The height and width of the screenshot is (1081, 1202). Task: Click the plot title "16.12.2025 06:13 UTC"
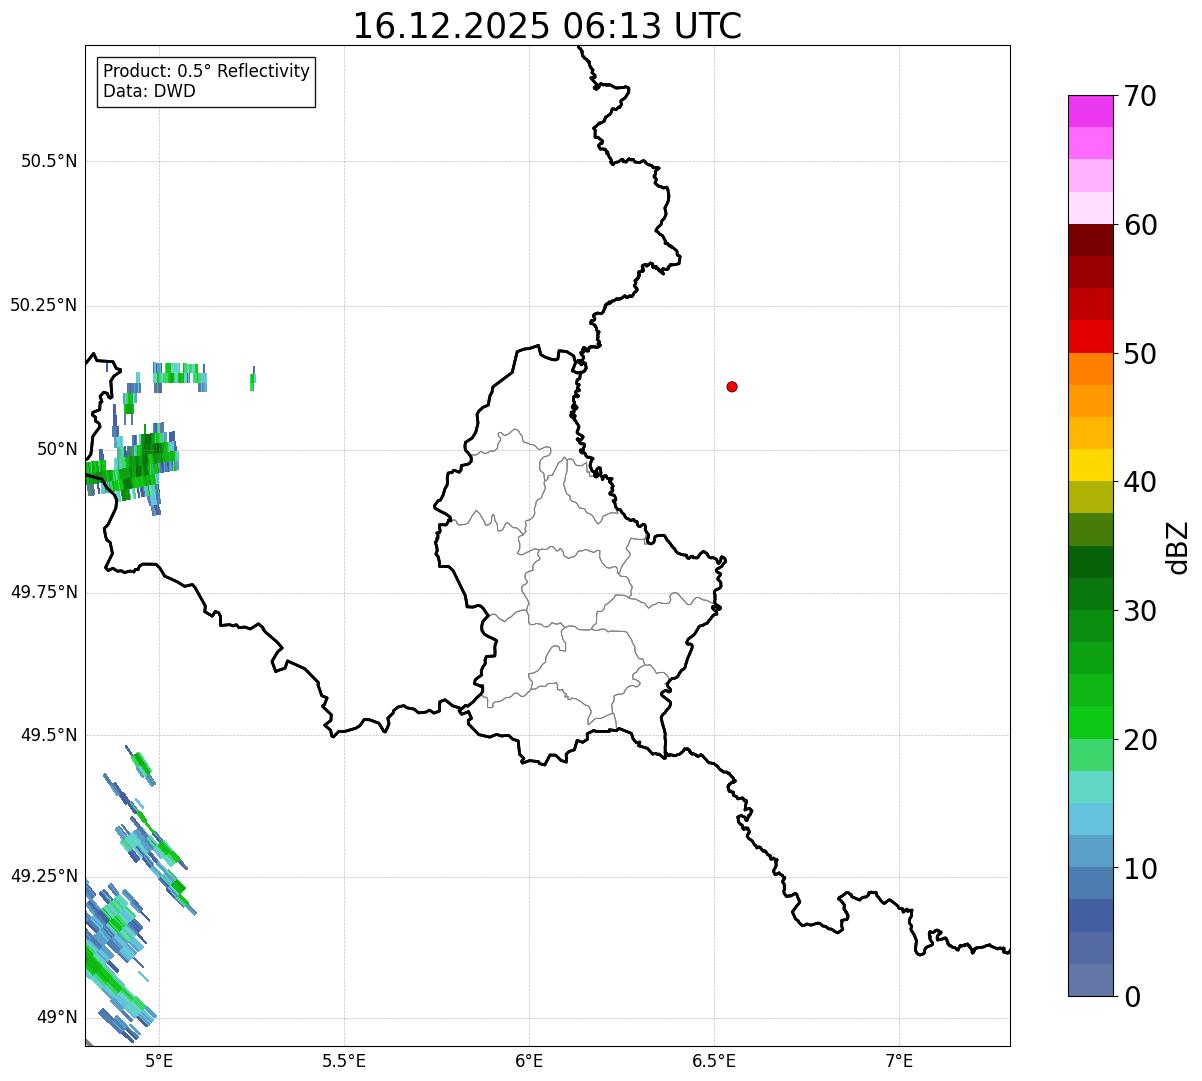(547, 26)
